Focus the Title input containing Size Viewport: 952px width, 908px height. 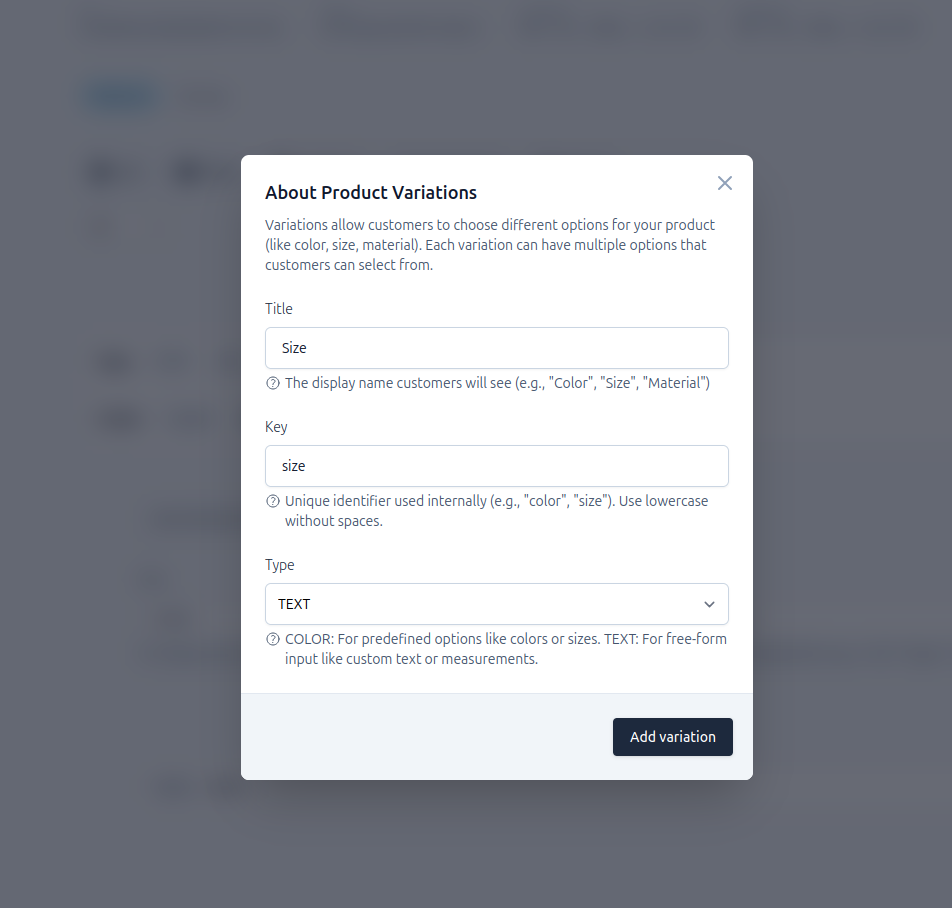497,348
